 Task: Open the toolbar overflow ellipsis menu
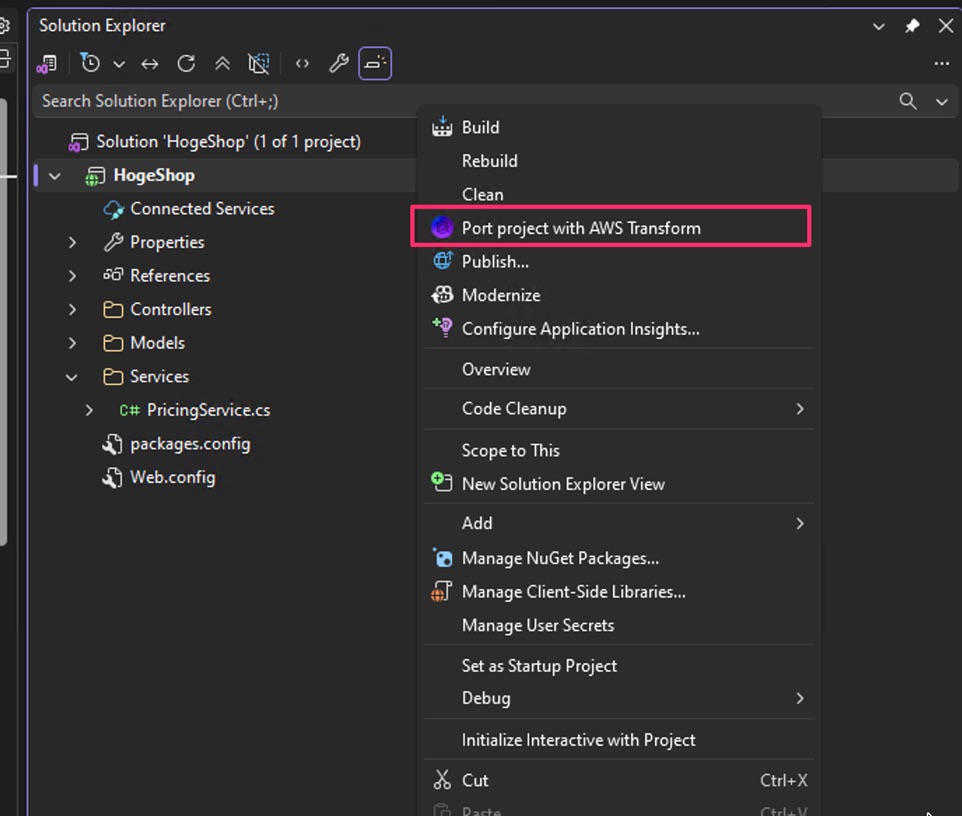click(x=942, y=63)
